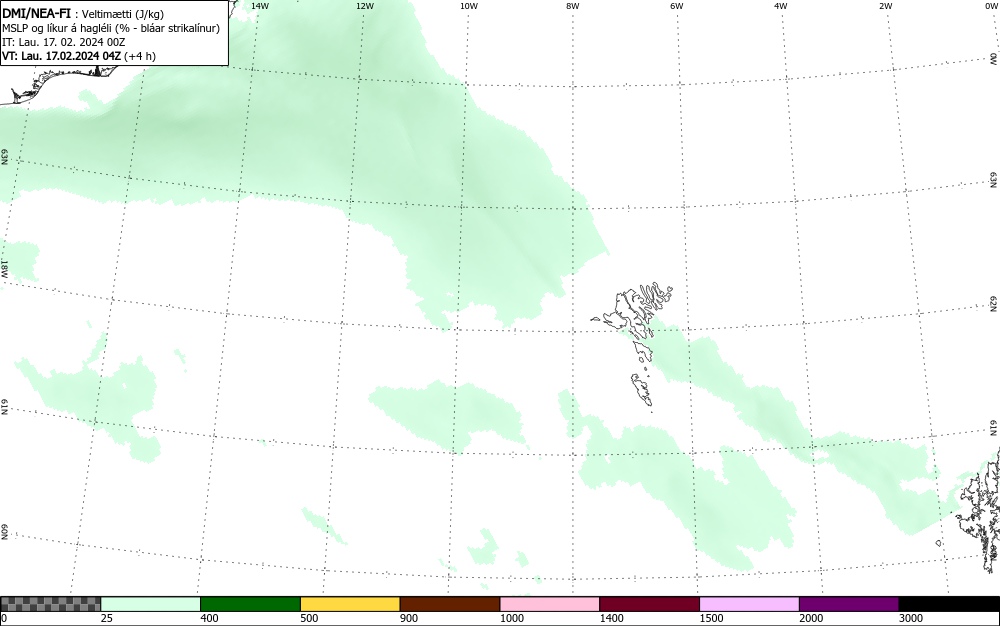Click the legend value 2000

[x=811, y=618]
